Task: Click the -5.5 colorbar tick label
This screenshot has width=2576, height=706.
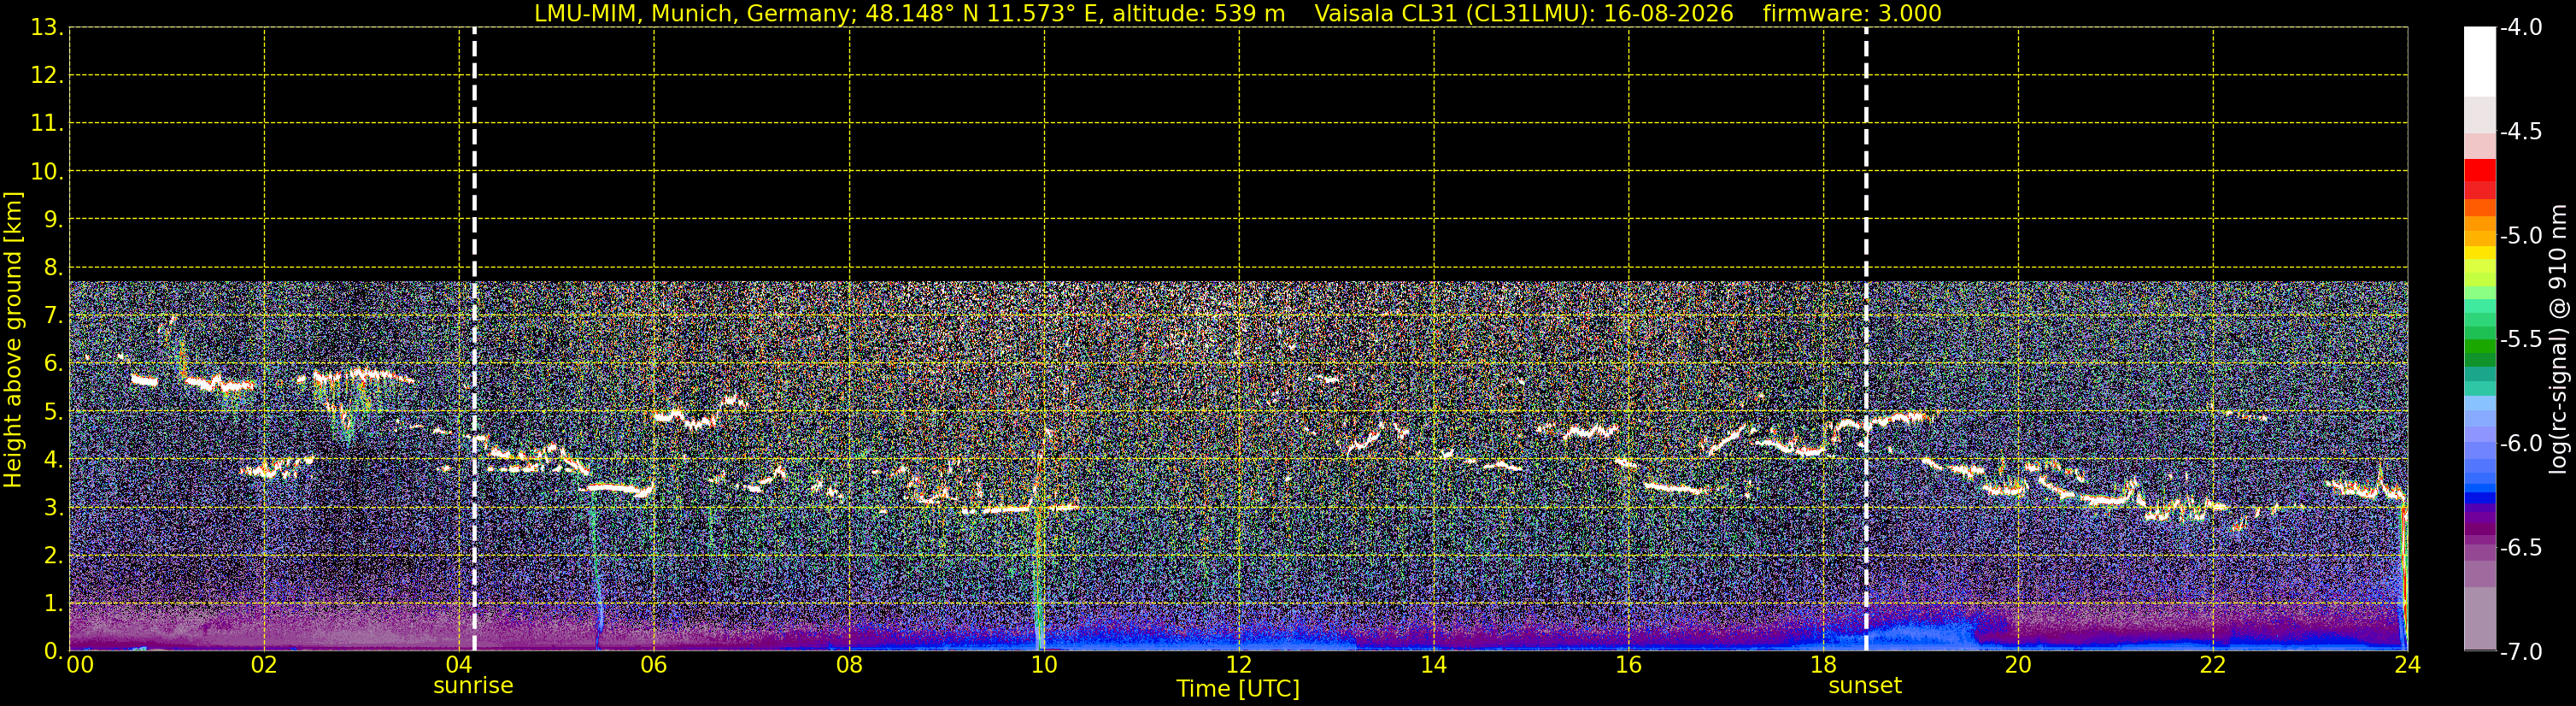Action: [x=2521, y=340]
